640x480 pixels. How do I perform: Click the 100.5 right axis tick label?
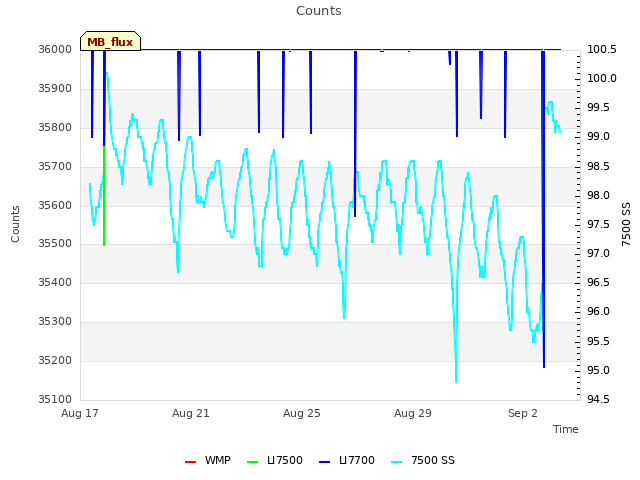pyautogui.click(x=602, y=49)
